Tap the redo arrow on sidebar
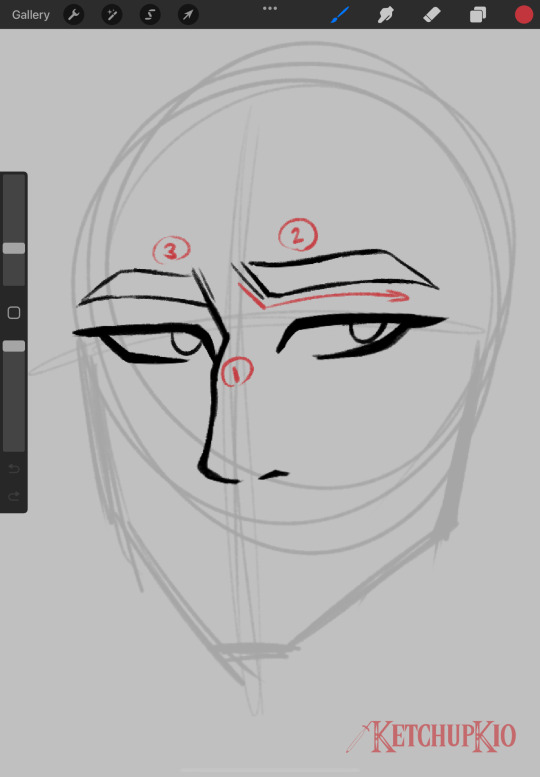Screen dimensions: 540x777 coord(14,496)
